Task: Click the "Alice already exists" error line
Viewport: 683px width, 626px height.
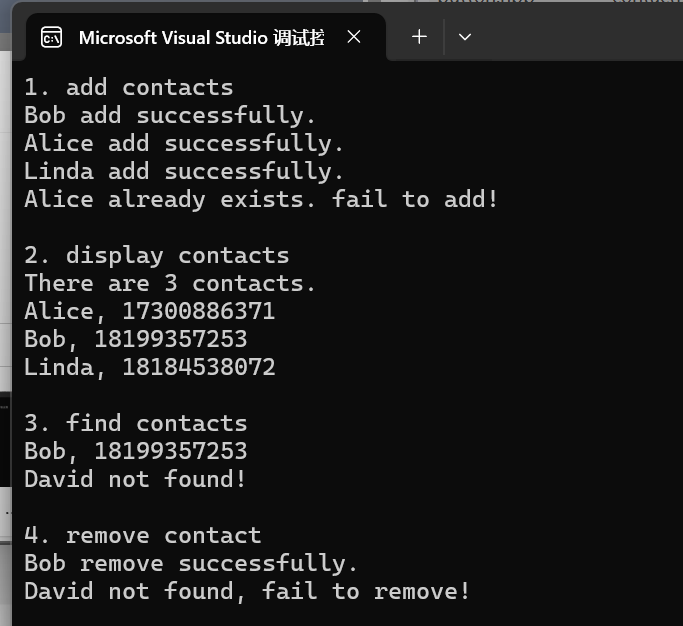Action: pyautogui.click(x=261, y=200)
